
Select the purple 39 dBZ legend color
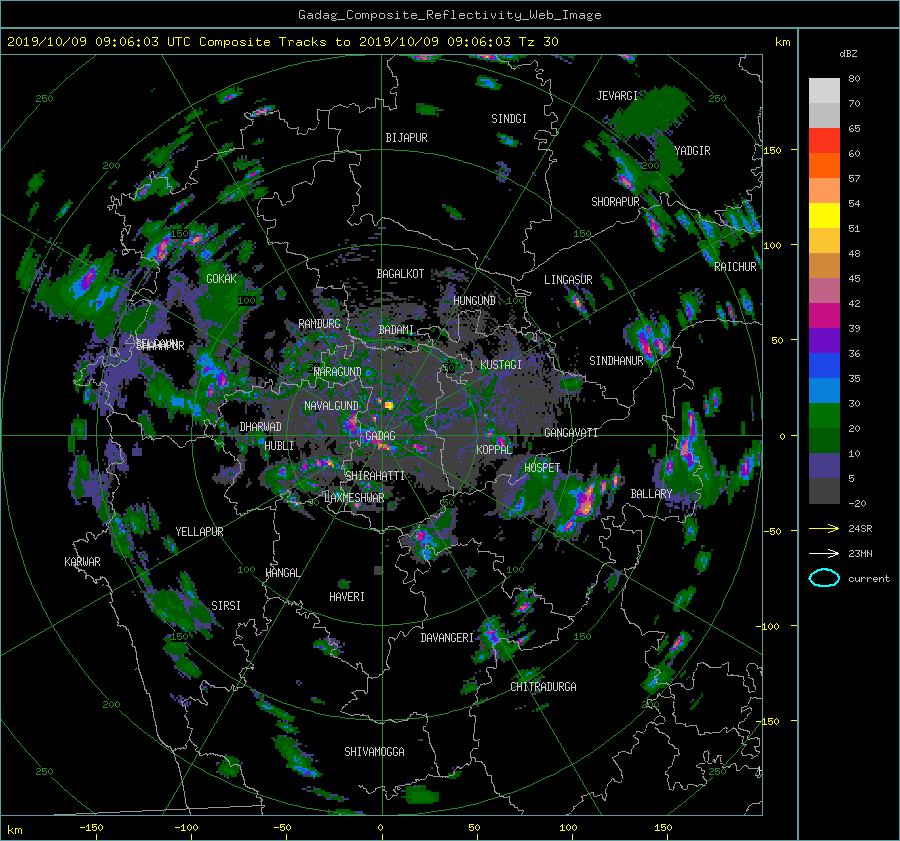pos(824,340)
